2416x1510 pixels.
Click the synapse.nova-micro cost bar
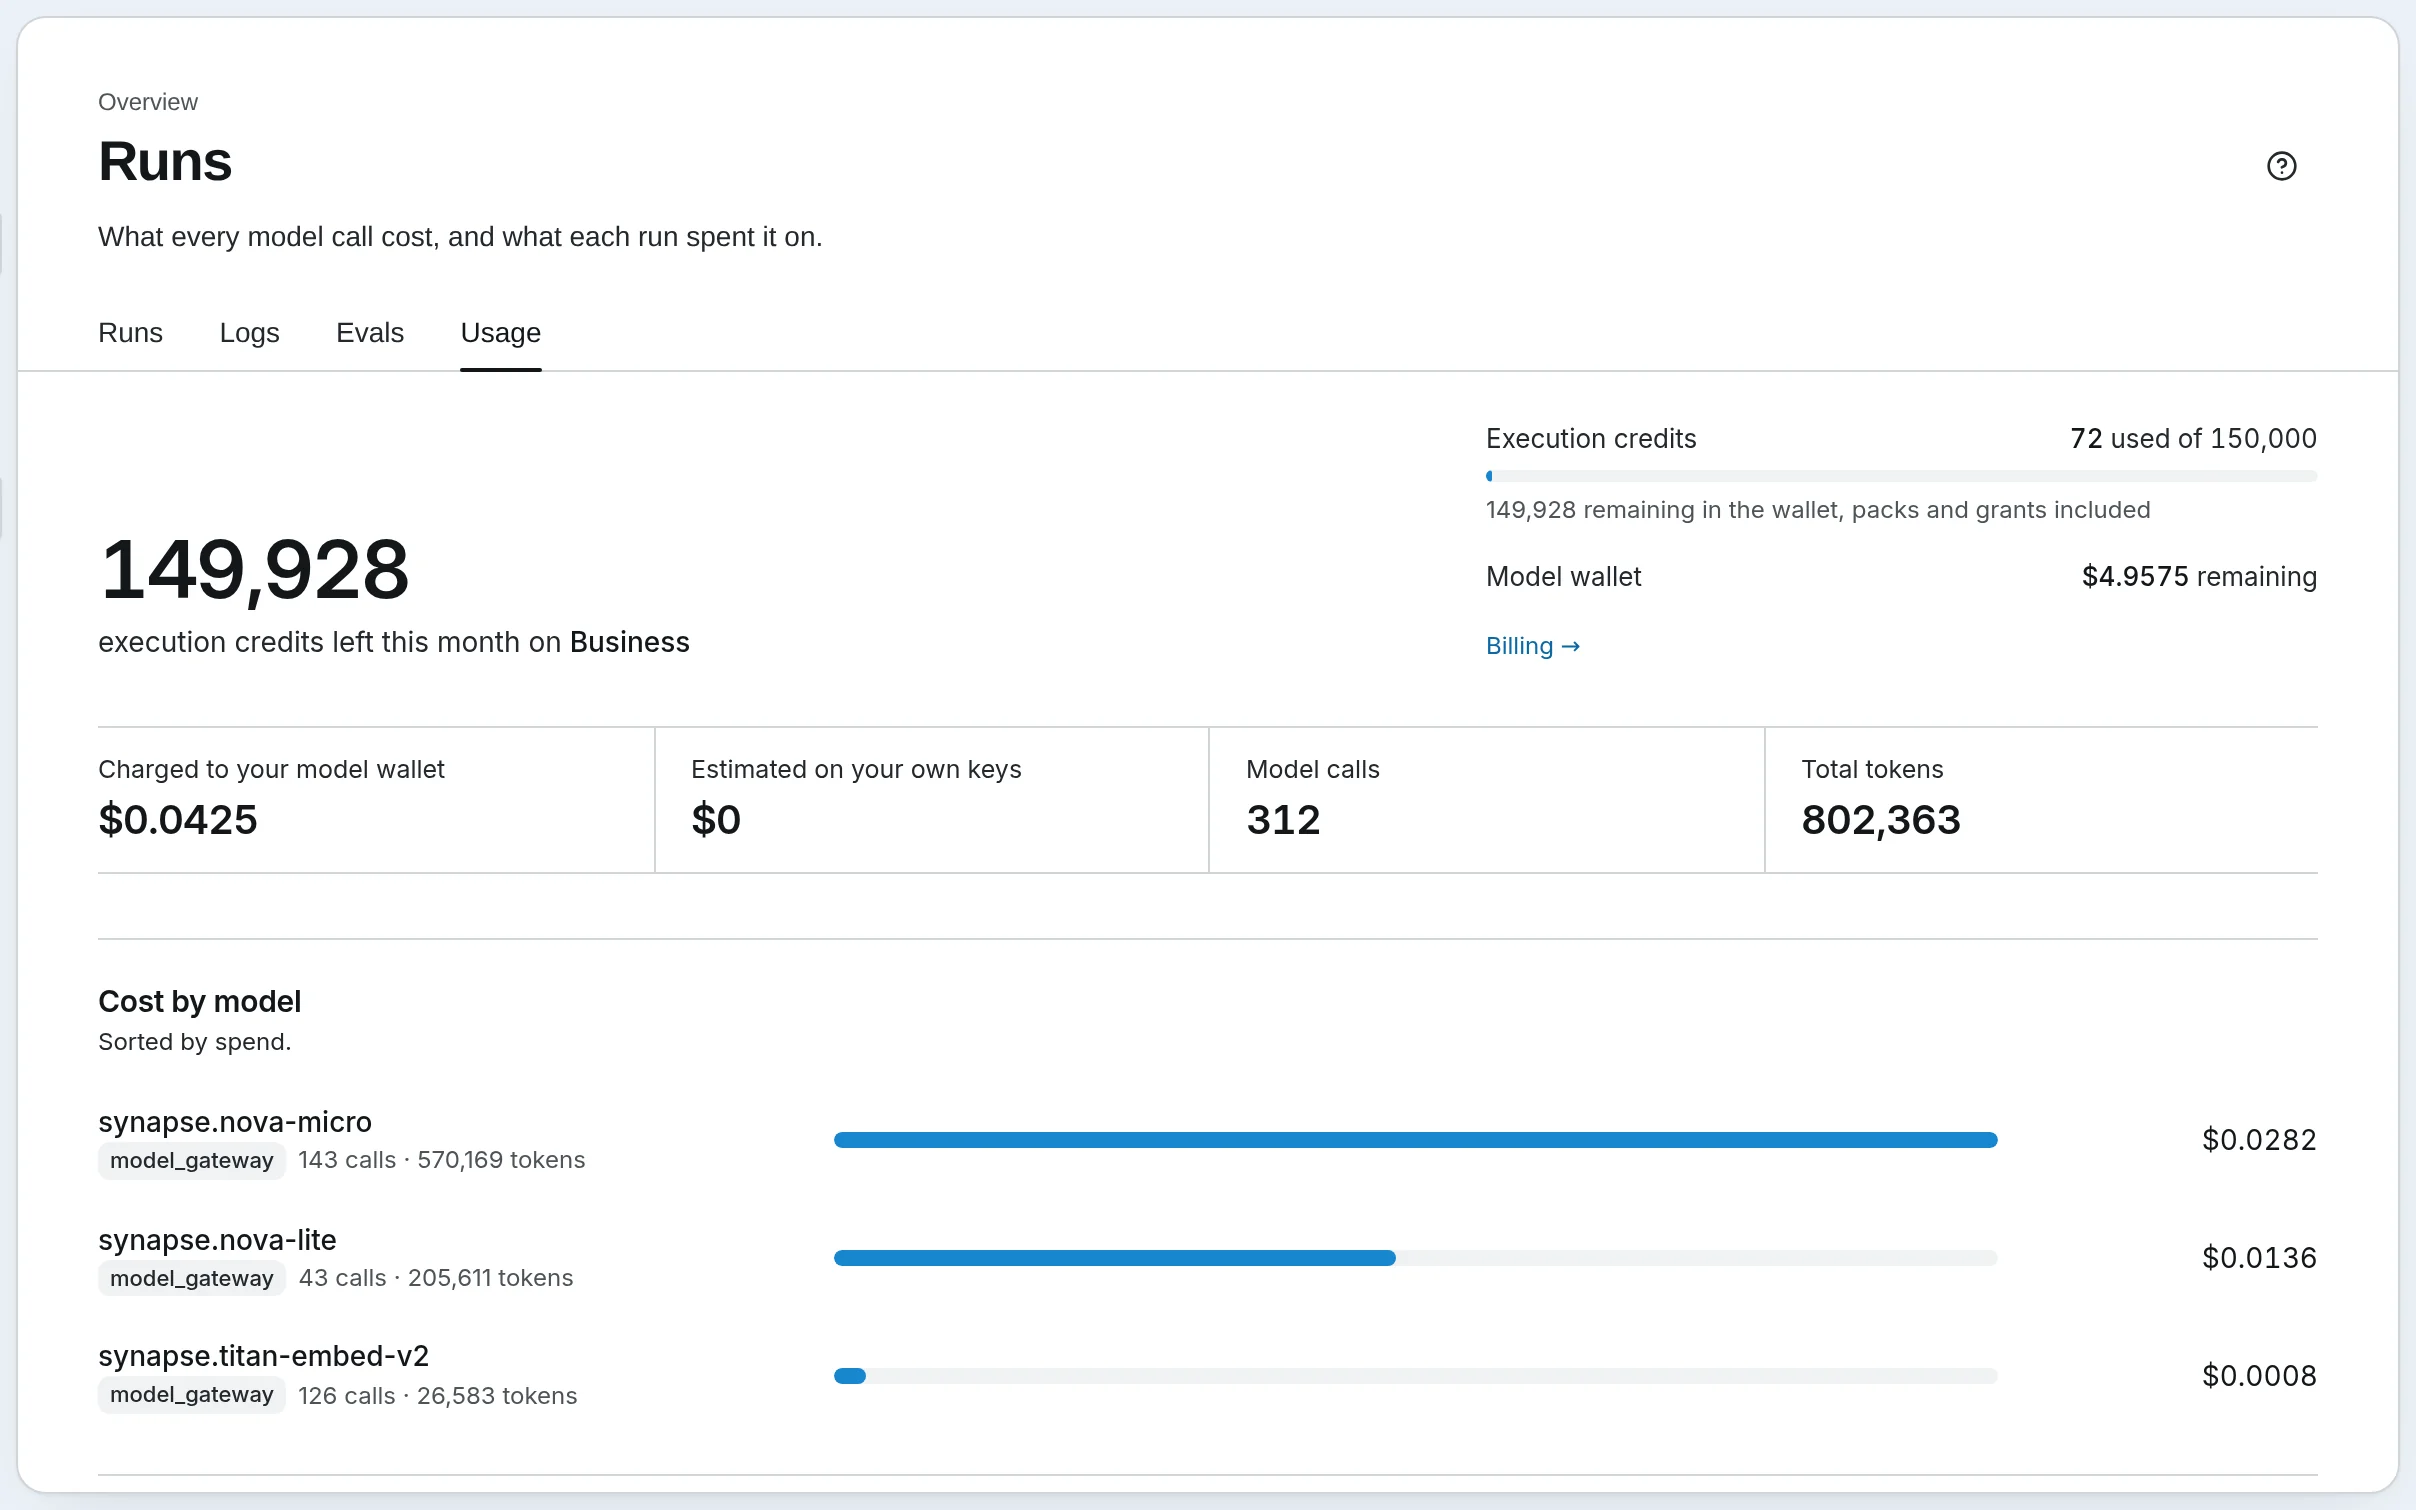(x=1415, y=1140)
